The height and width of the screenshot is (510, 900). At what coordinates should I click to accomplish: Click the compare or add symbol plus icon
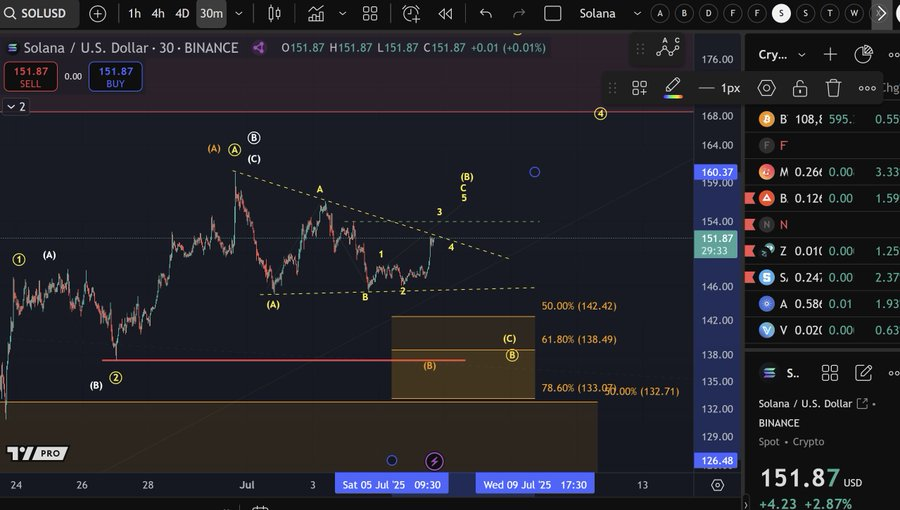(98, 13)
